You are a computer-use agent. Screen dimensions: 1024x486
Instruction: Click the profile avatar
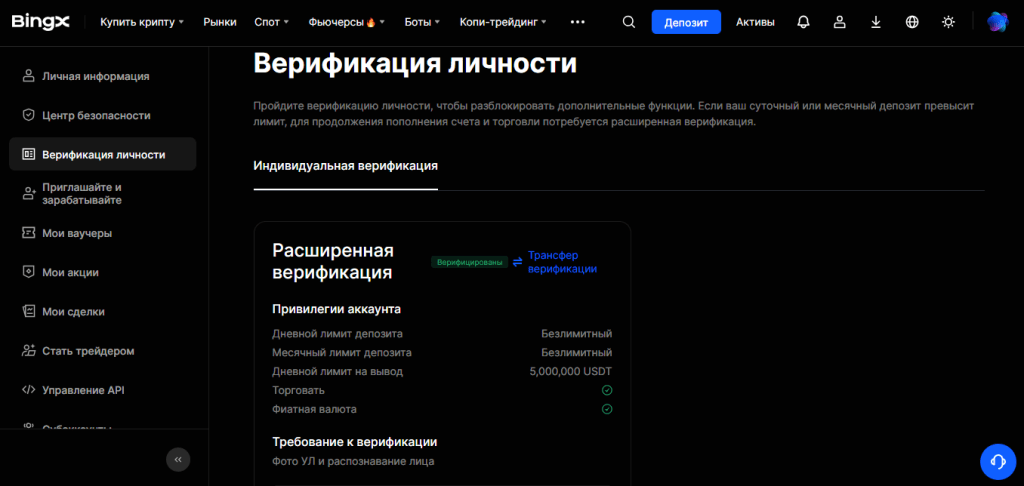coord(997,22)
